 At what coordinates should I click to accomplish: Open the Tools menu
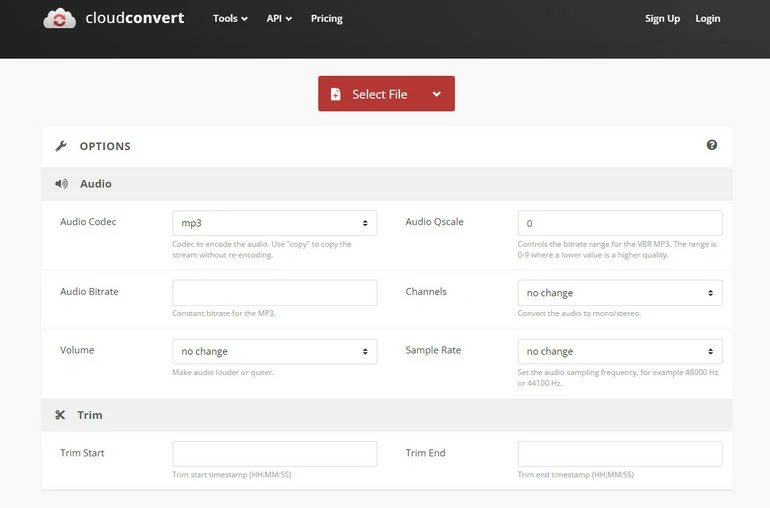[230, 19]
